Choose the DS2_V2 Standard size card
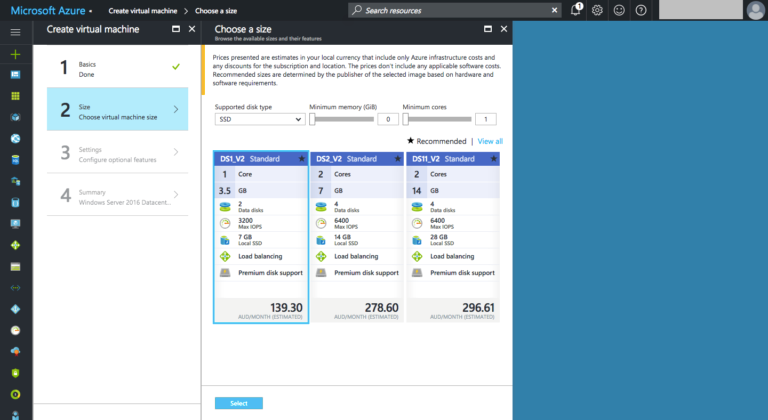This screenshot has width=768, height=420. tap(357, 237)
